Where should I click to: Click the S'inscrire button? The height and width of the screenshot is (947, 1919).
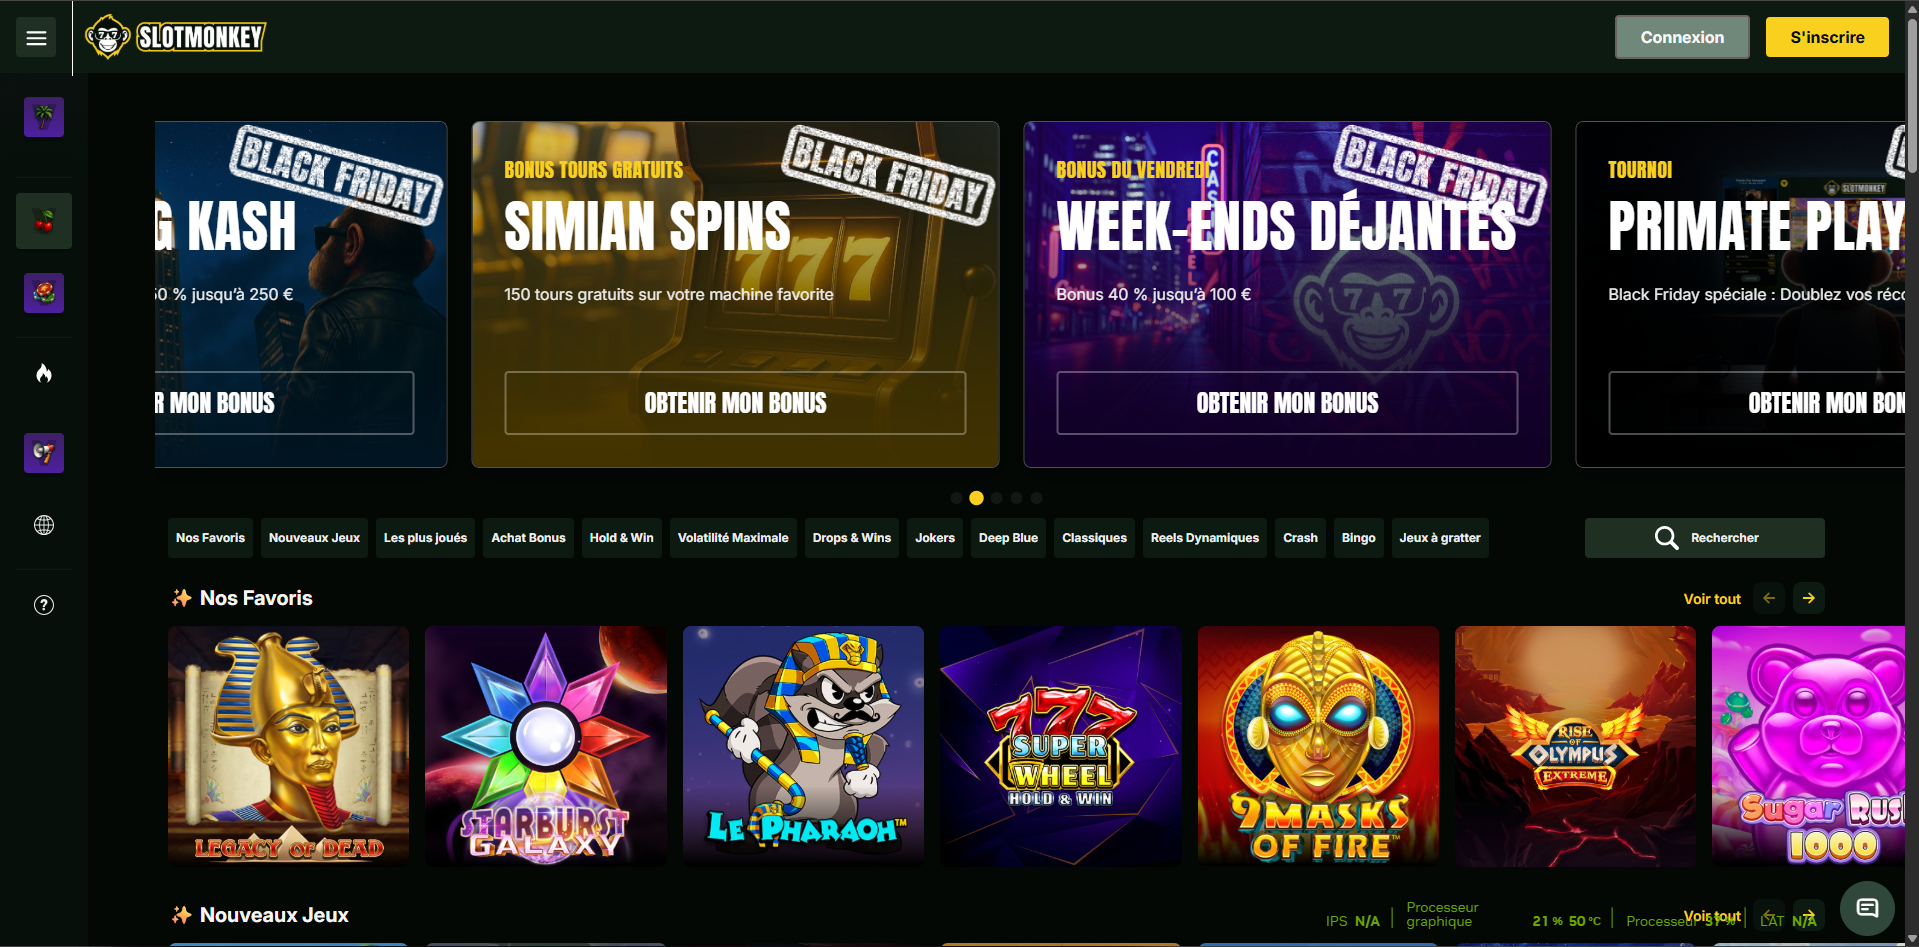pyautogui.click(x=1827, y=37)
